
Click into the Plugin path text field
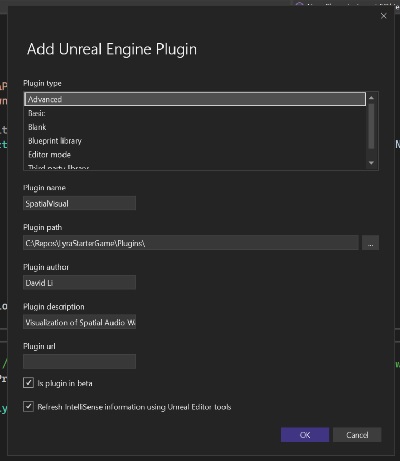click(x=191, y=243)
